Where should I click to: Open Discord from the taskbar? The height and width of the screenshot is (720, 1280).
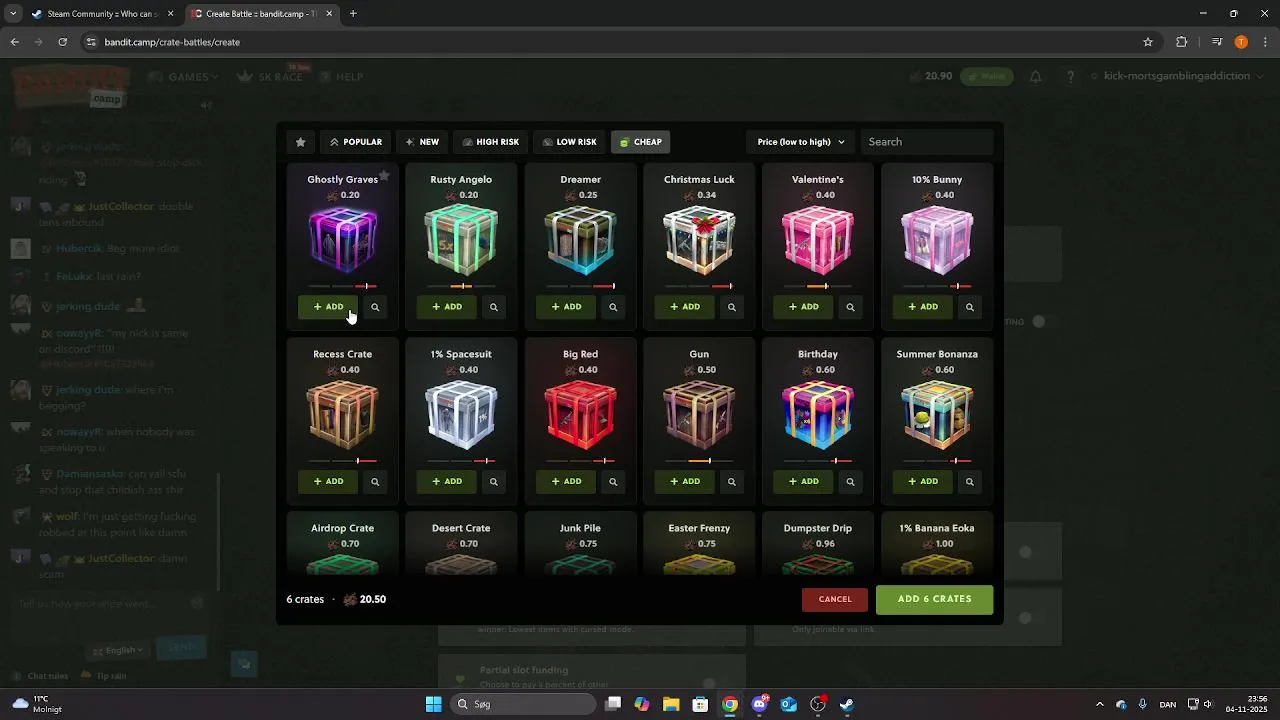(x=759, y=704)
